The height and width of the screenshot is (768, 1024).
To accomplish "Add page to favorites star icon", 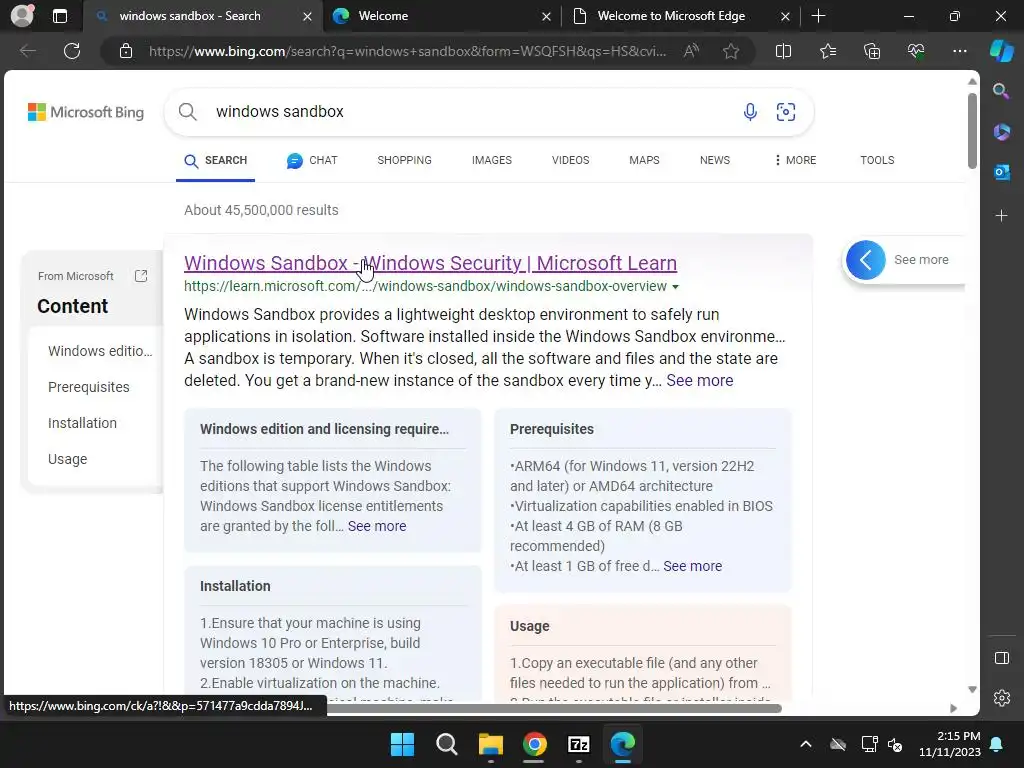I will coord(731,51).
